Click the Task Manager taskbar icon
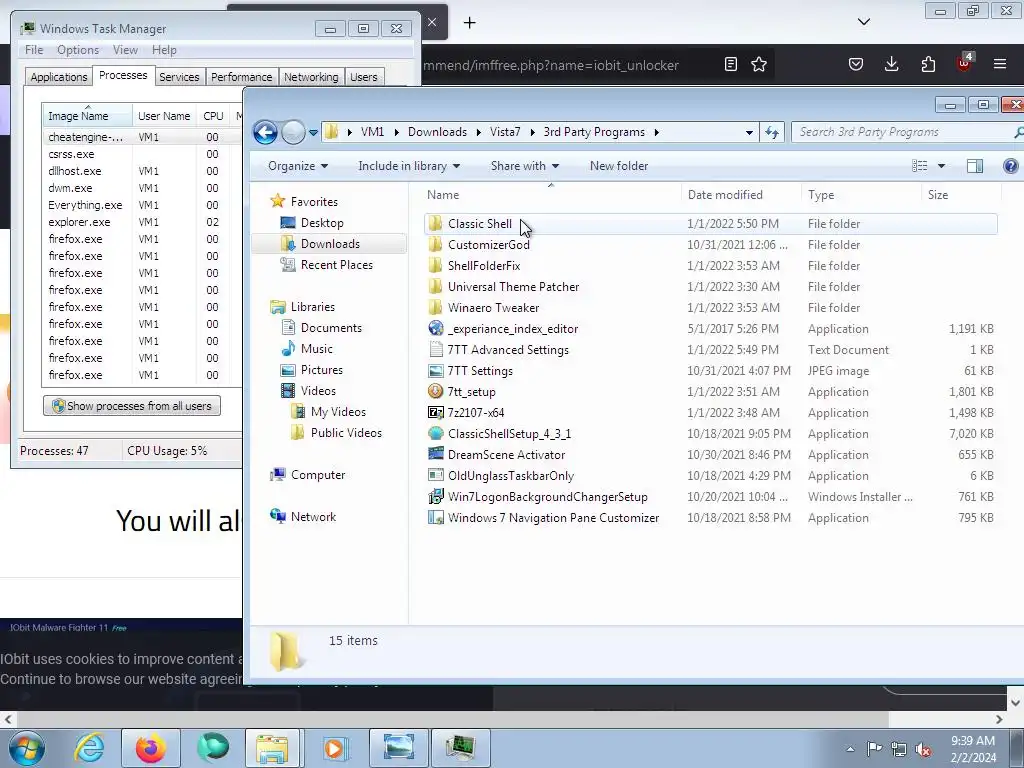 460,748
